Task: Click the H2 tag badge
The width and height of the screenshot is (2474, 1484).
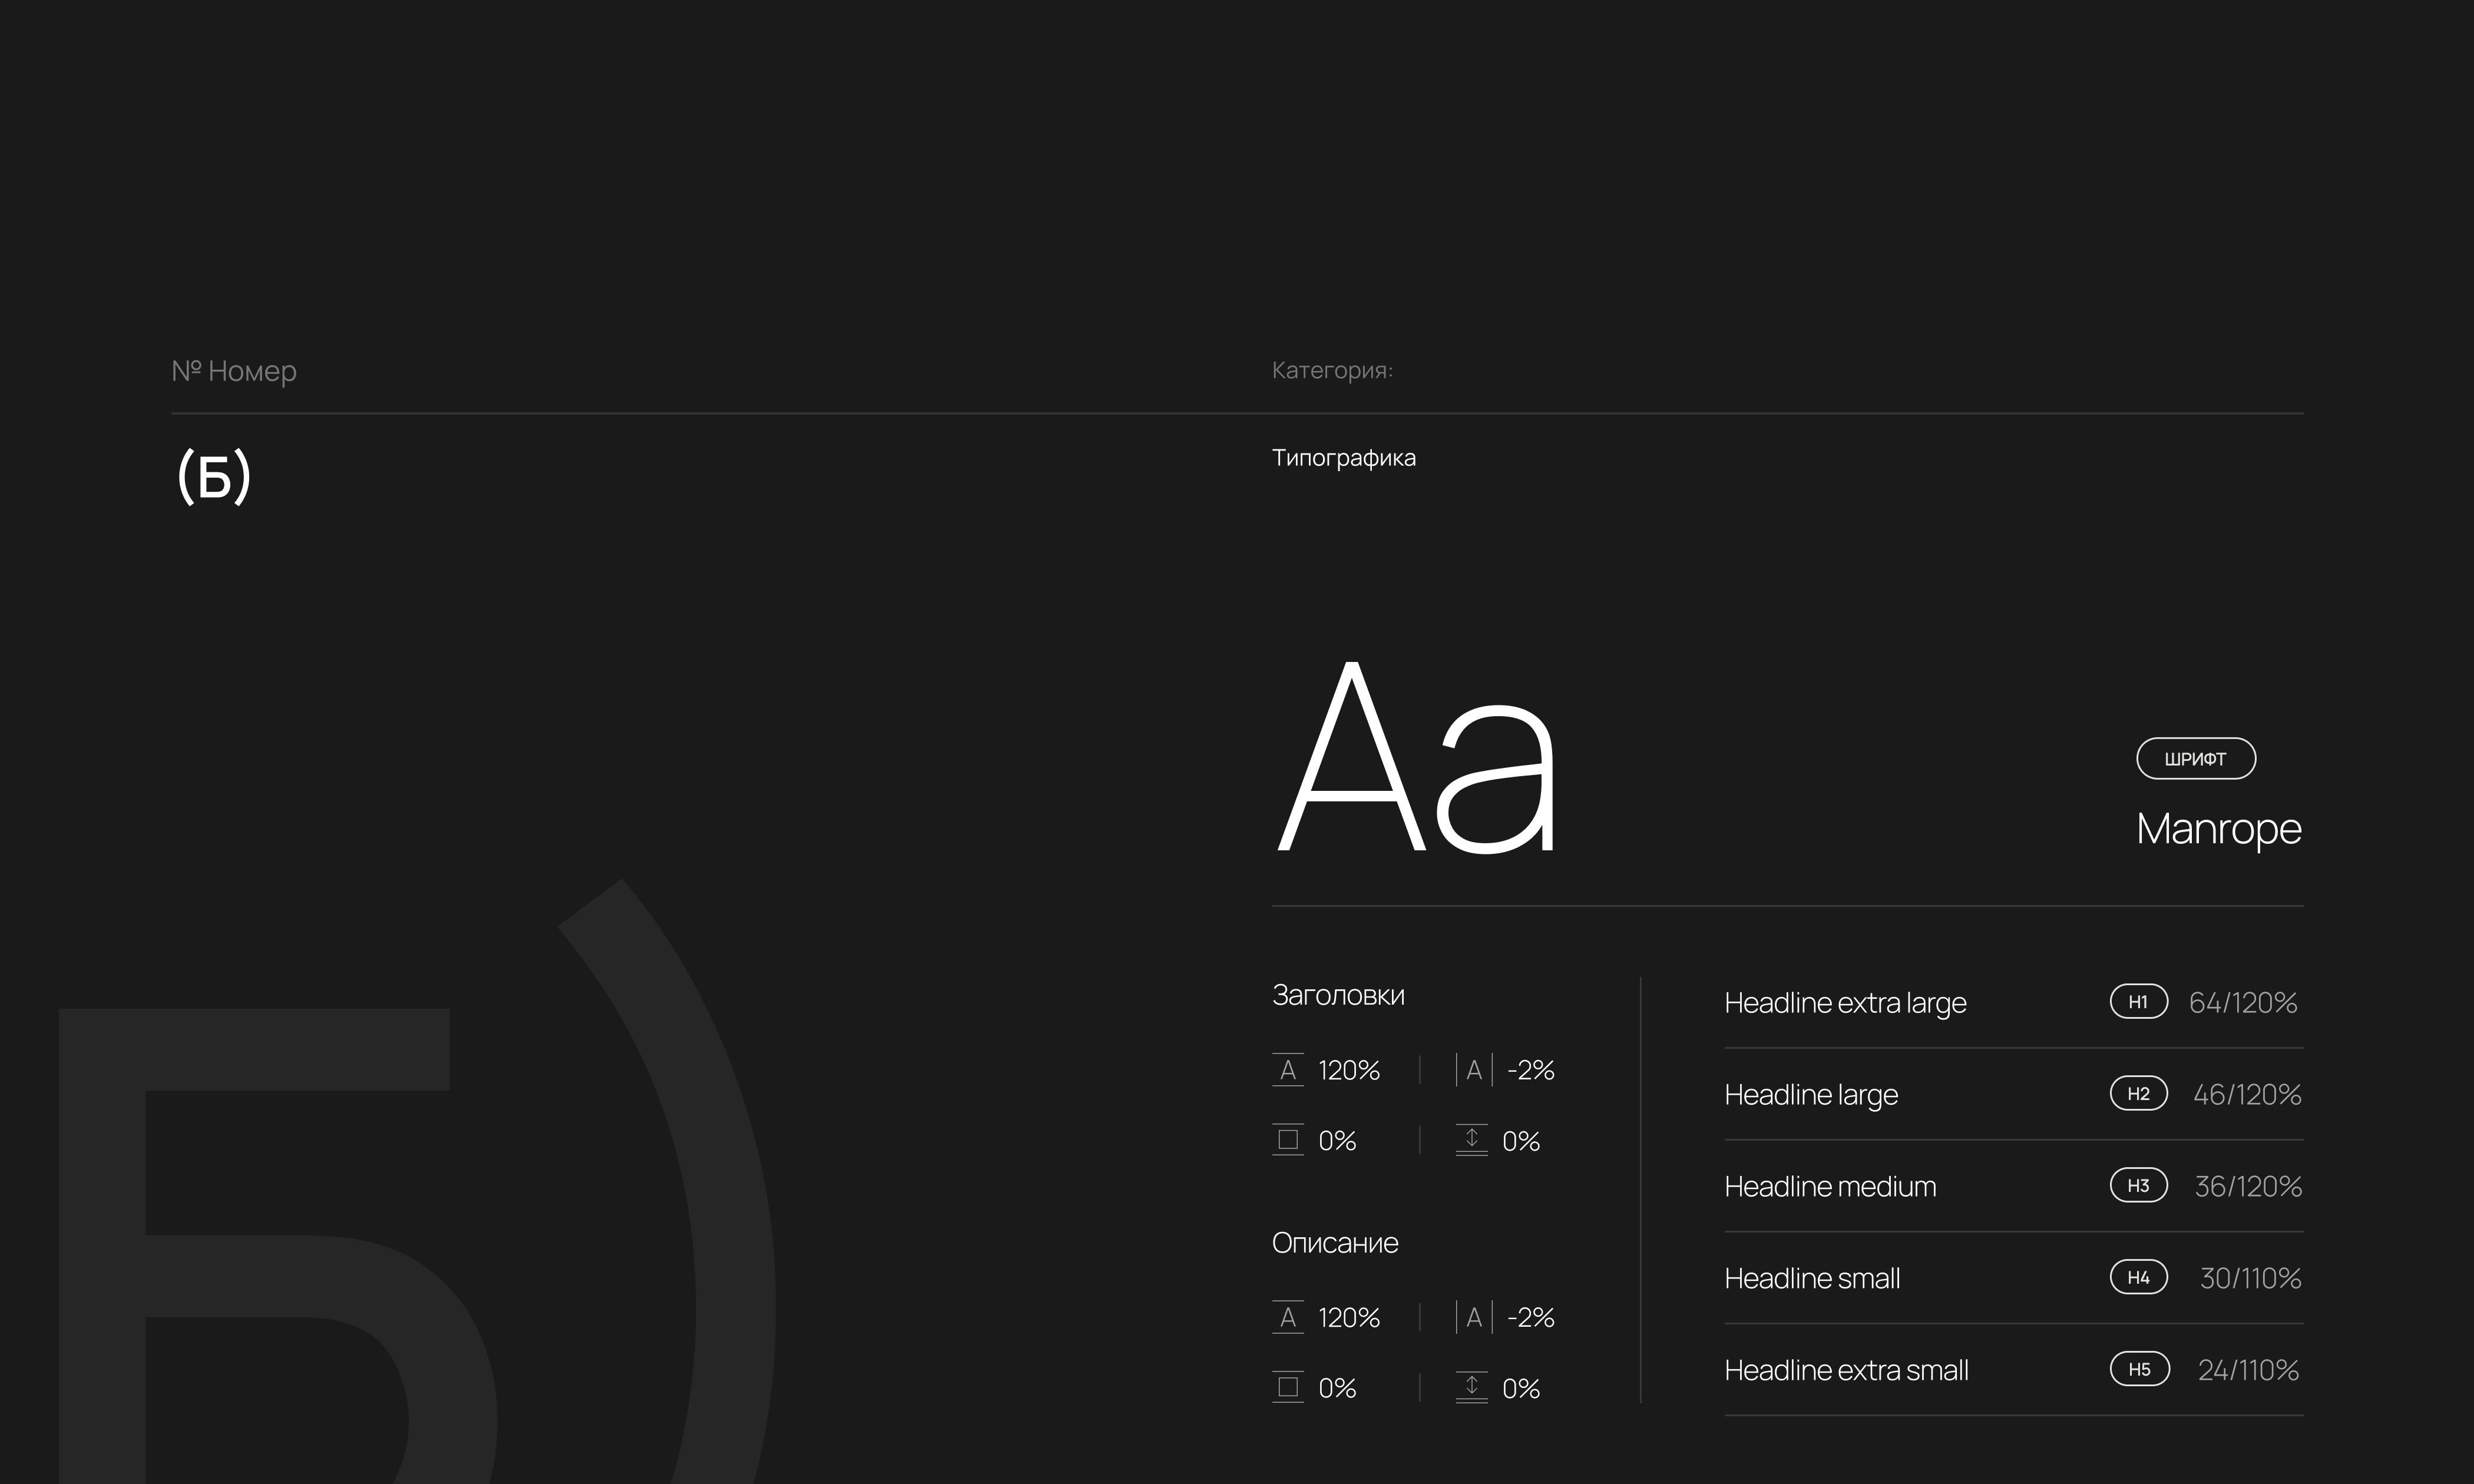Action: [x=2138, y=1093]
